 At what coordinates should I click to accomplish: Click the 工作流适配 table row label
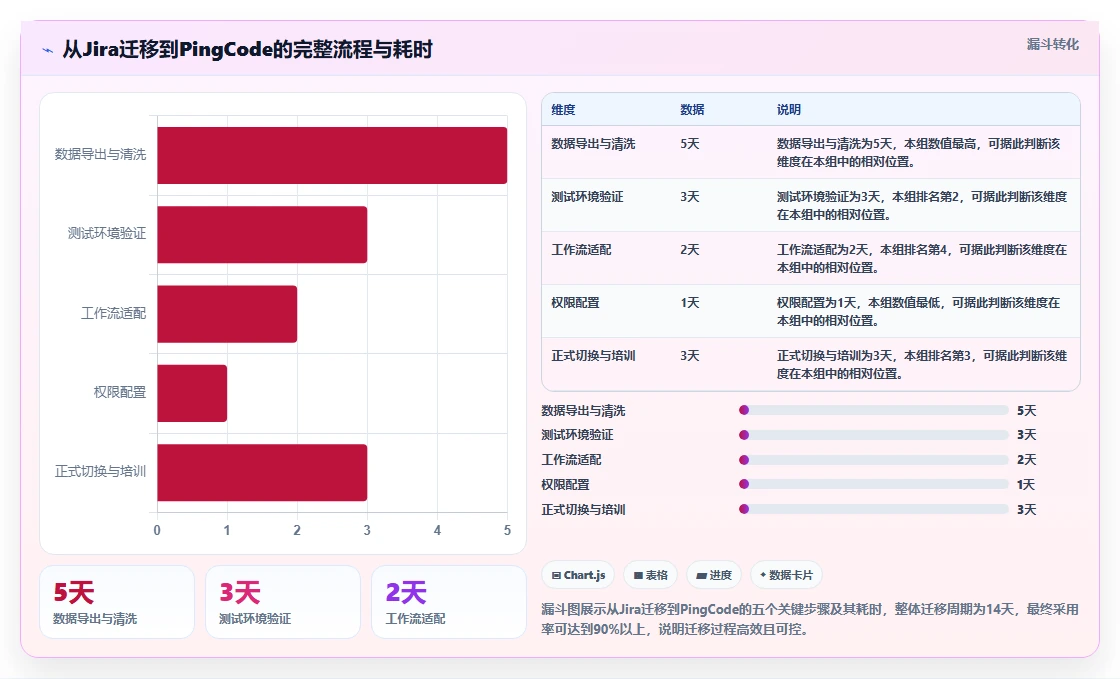581,249
